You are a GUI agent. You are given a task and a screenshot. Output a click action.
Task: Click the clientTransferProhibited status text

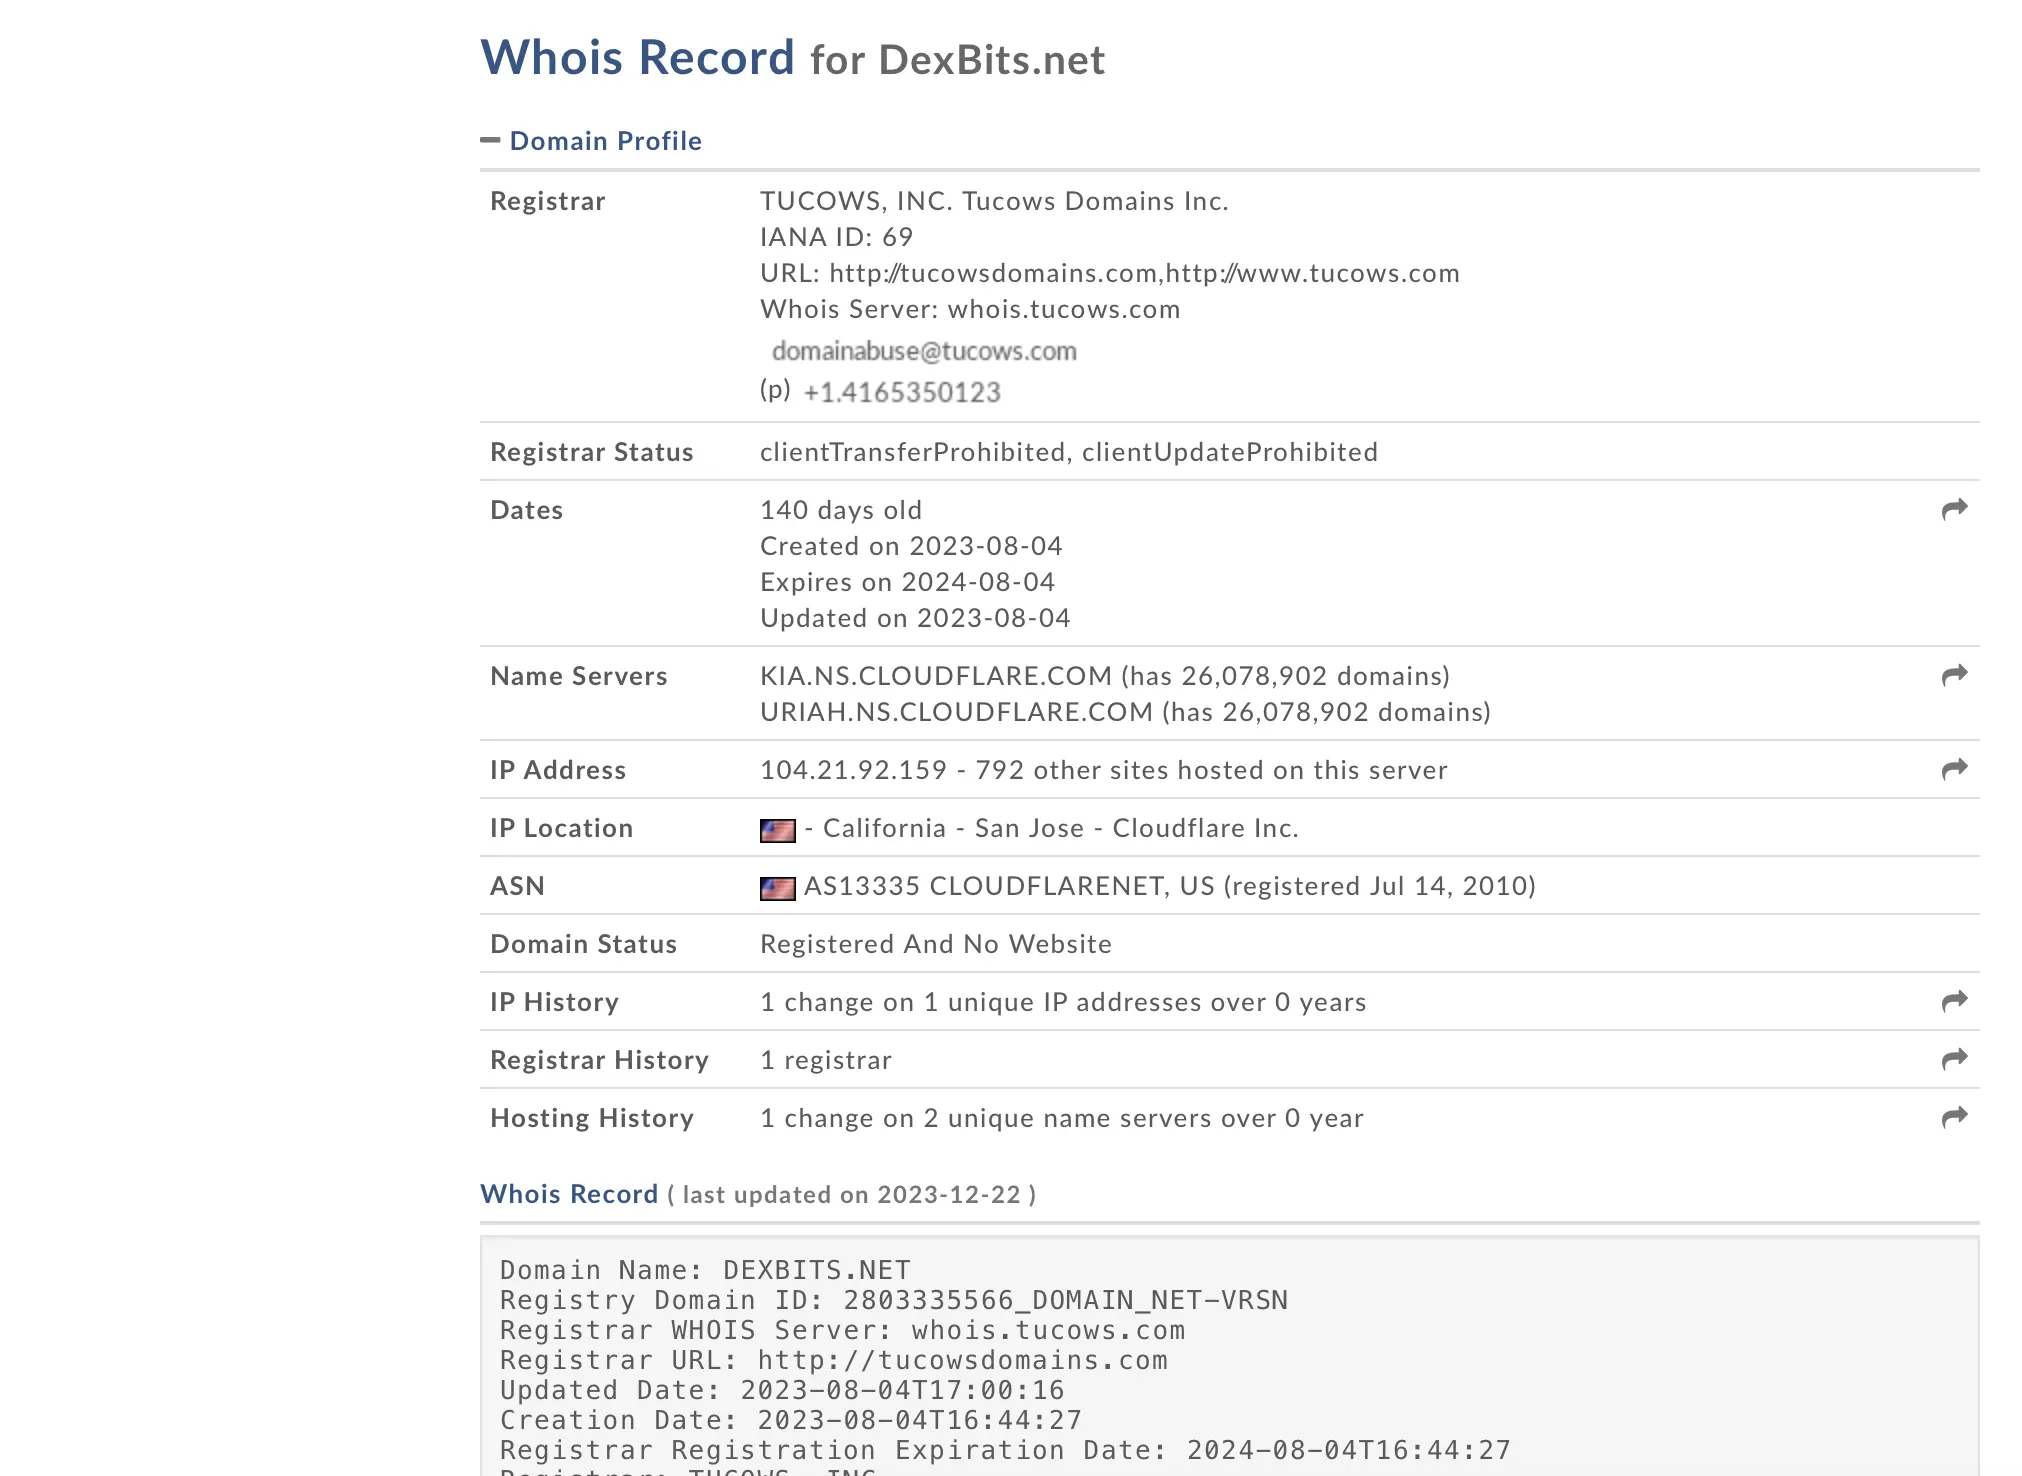(x=912, y=452)
